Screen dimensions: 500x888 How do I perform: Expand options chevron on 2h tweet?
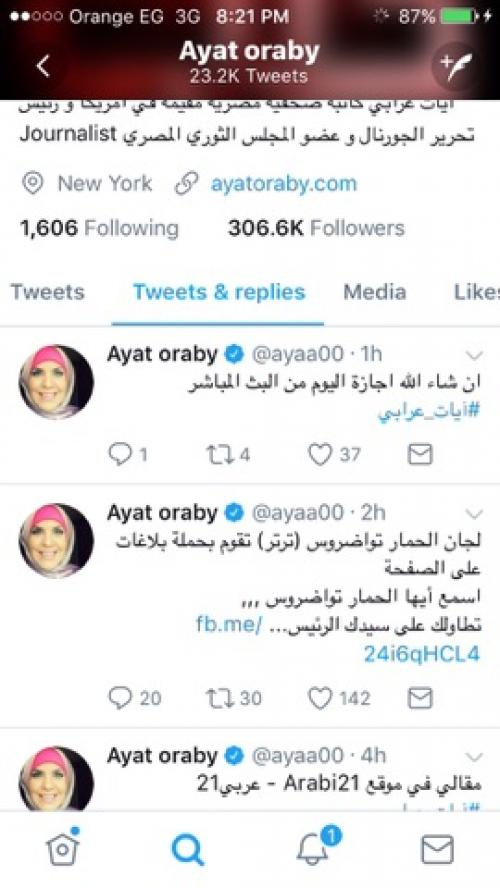click(473, 514)
